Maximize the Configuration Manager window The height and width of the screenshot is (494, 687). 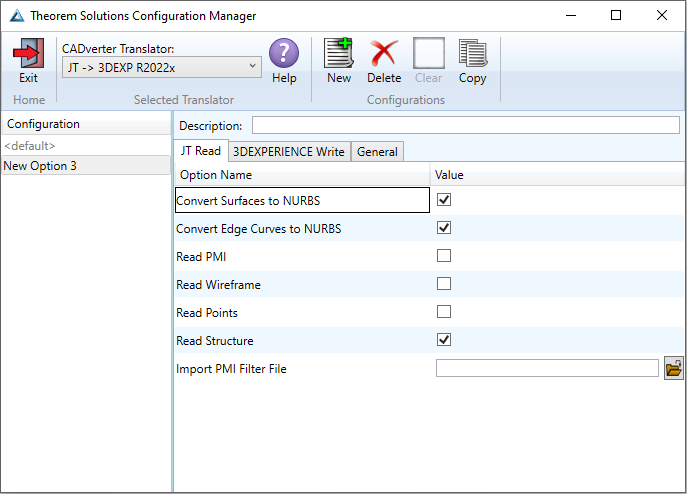point(616,15)
